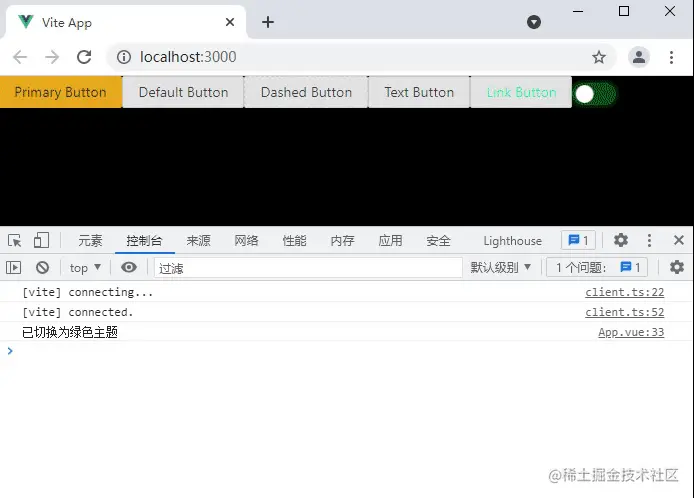Select the Vite App browser tab
The width and height of the screenshot is (694, 498).
coord(126,22)
